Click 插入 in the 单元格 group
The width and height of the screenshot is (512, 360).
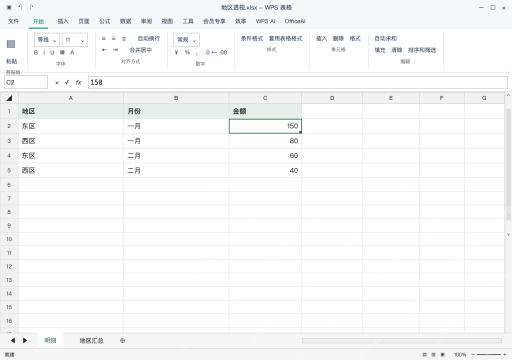321,39
